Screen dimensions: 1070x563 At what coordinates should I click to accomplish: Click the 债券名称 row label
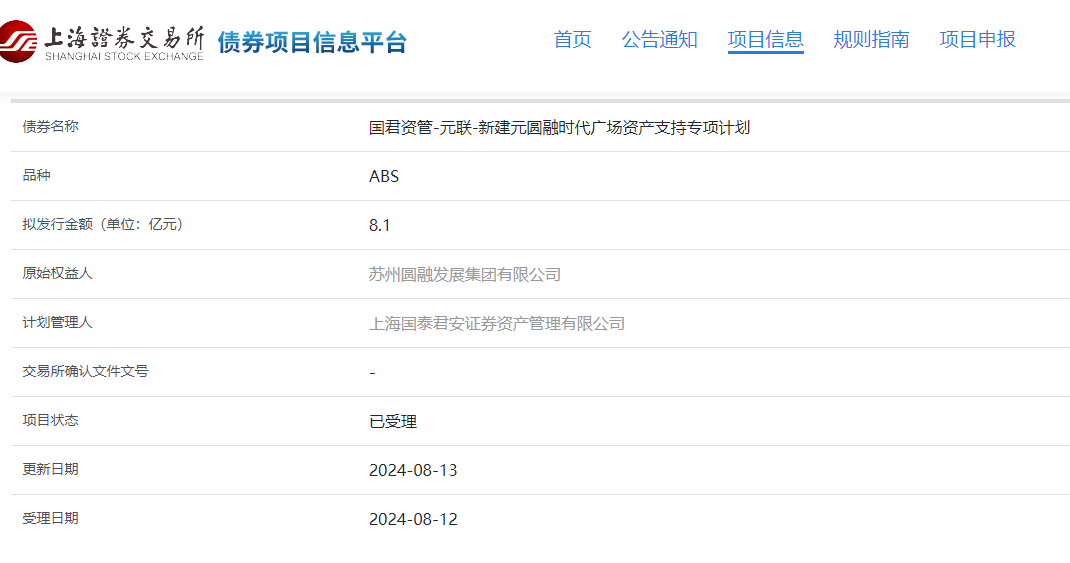point(50,126)
